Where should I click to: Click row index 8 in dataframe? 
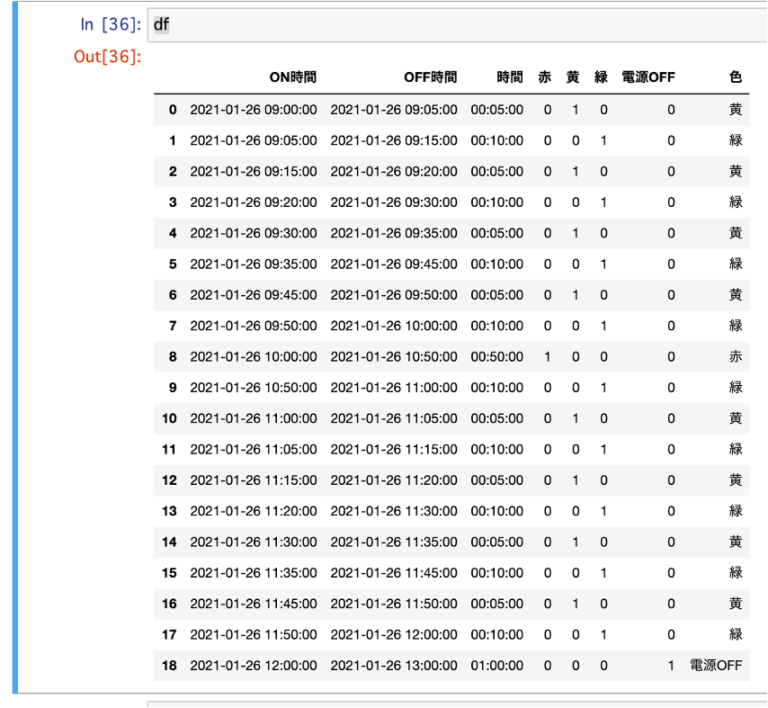(x=173, y=357)
